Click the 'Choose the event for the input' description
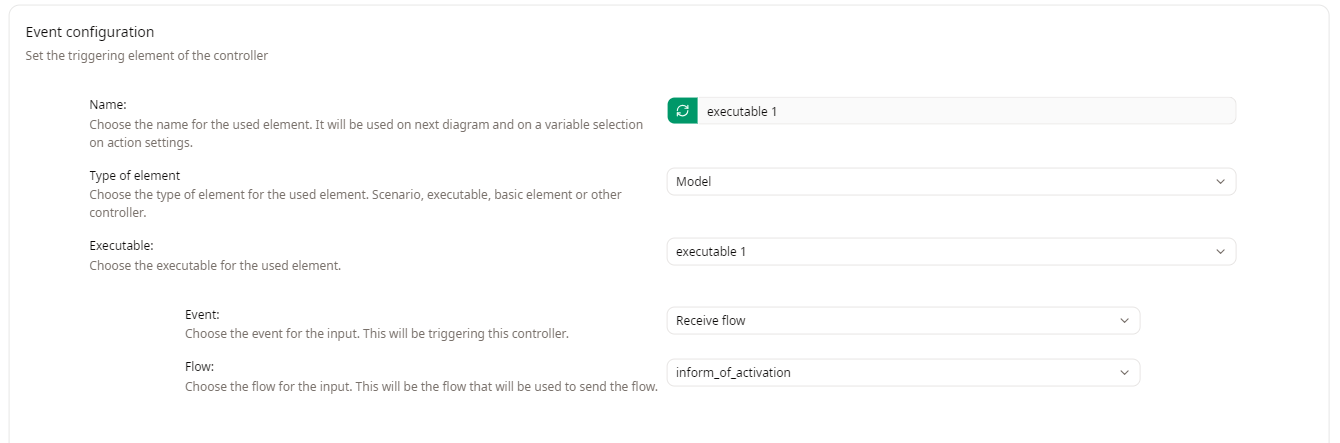The height and width of the screenshot is (443, 1340). 376,333
